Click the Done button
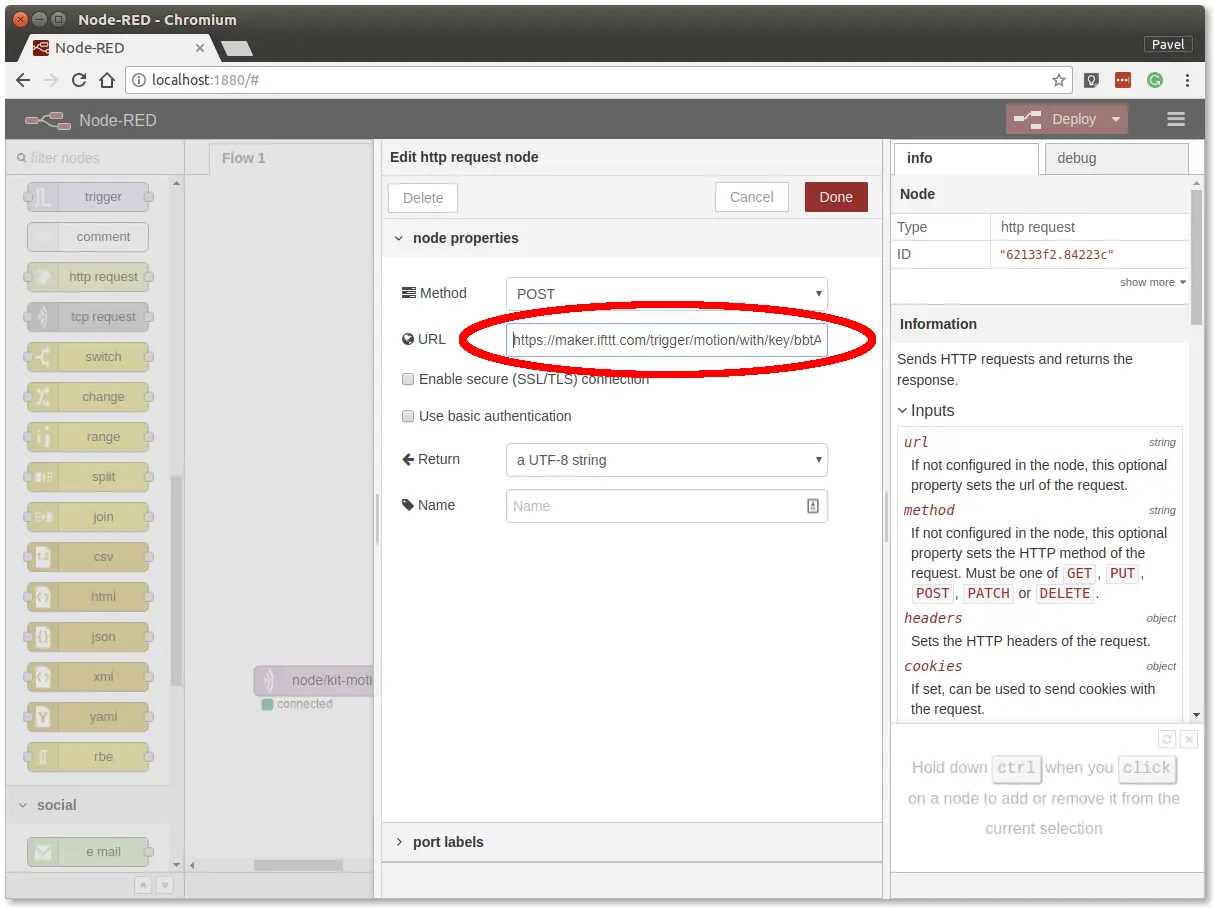The image size is (1214, 908). tap(836, 197)
